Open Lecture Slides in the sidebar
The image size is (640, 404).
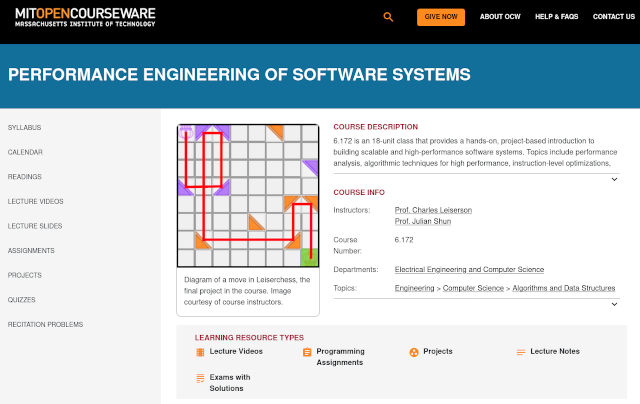tap(35, 226)
